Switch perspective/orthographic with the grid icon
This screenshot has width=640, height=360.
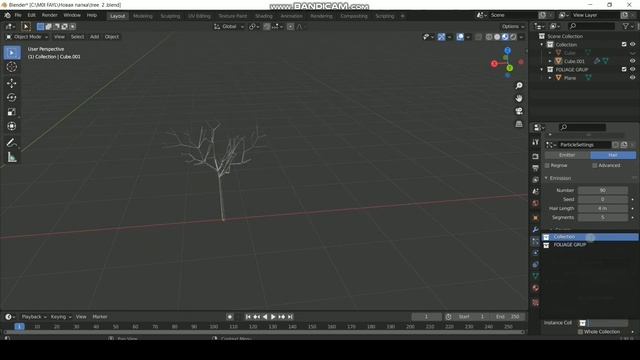point(519,124)
